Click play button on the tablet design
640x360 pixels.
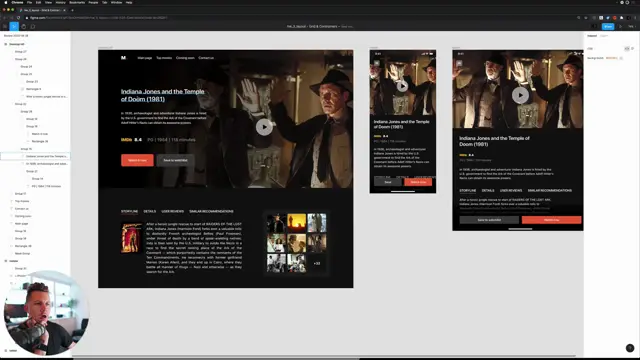pos(520,95)
